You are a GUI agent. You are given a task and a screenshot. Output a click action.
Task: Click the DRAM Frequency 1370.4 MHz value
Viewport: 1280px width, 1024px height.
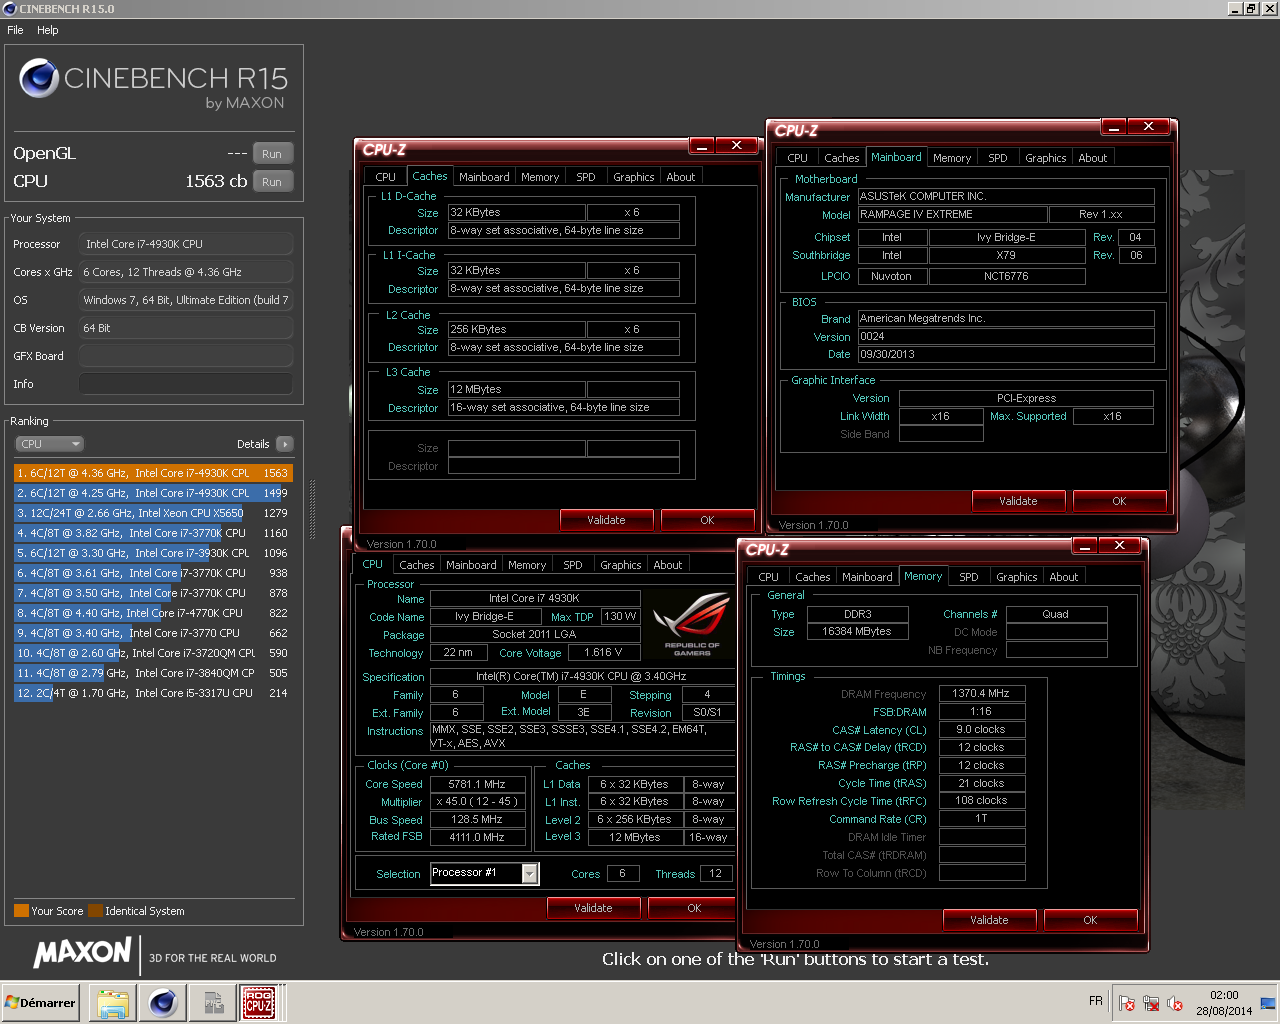tap(982, 693)
